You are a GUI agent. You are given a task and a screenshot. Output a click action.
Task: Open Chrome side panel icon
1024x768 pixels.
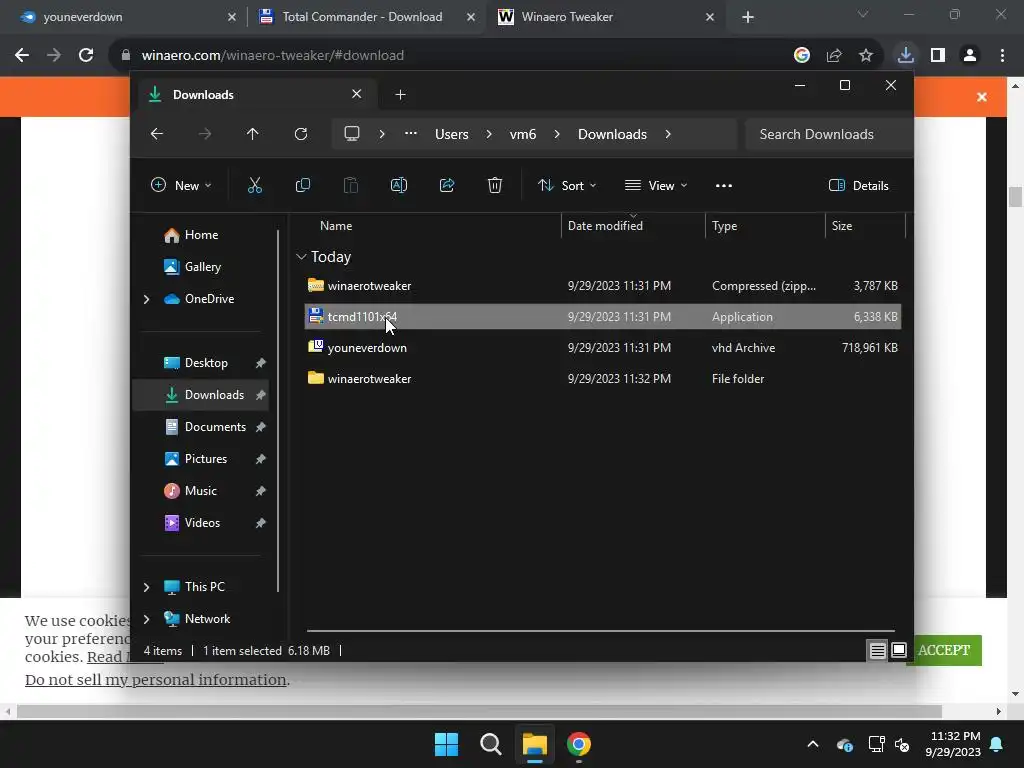pyautogui.click(x=938, y=56)
